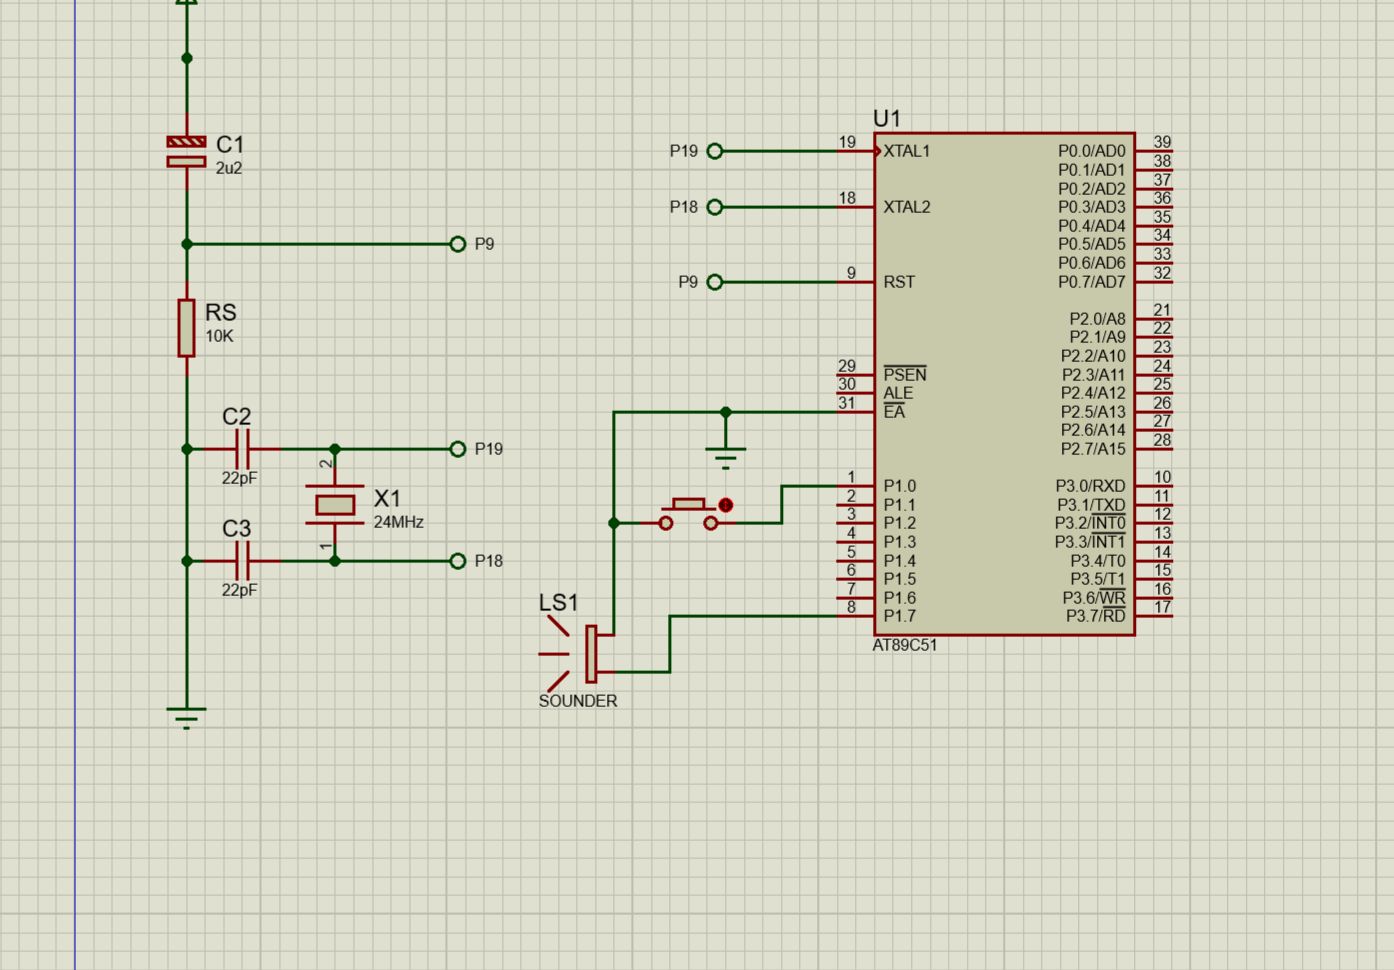Select the X1 crystal symbol

point(335,504)
